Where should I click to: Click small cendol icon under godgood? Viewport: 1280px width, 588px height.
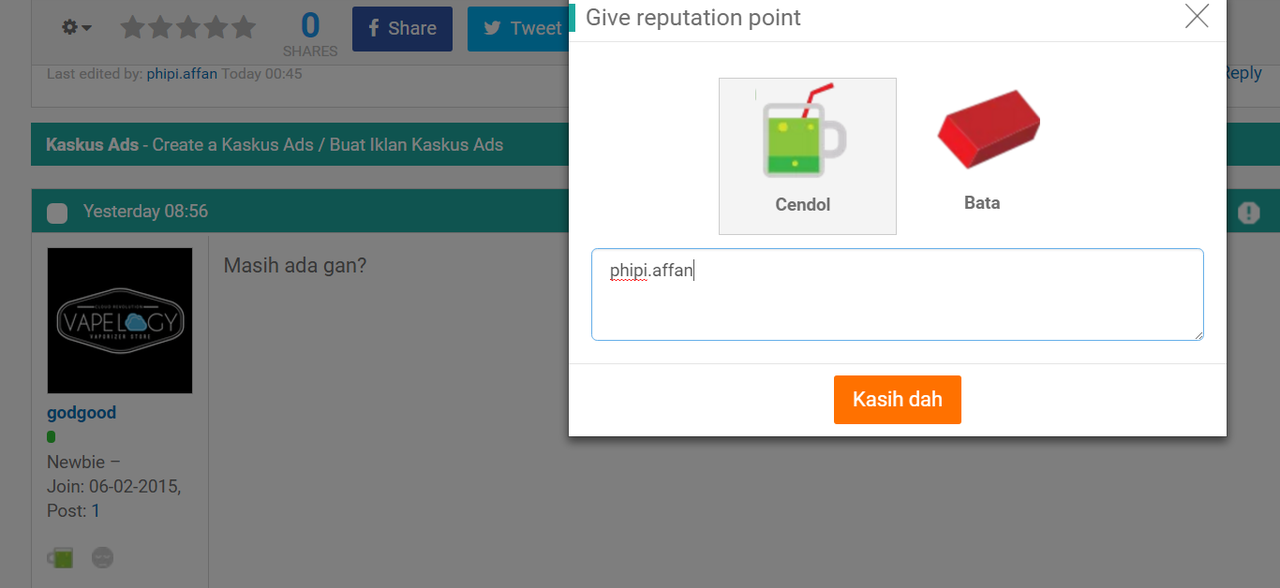[60, 558]
